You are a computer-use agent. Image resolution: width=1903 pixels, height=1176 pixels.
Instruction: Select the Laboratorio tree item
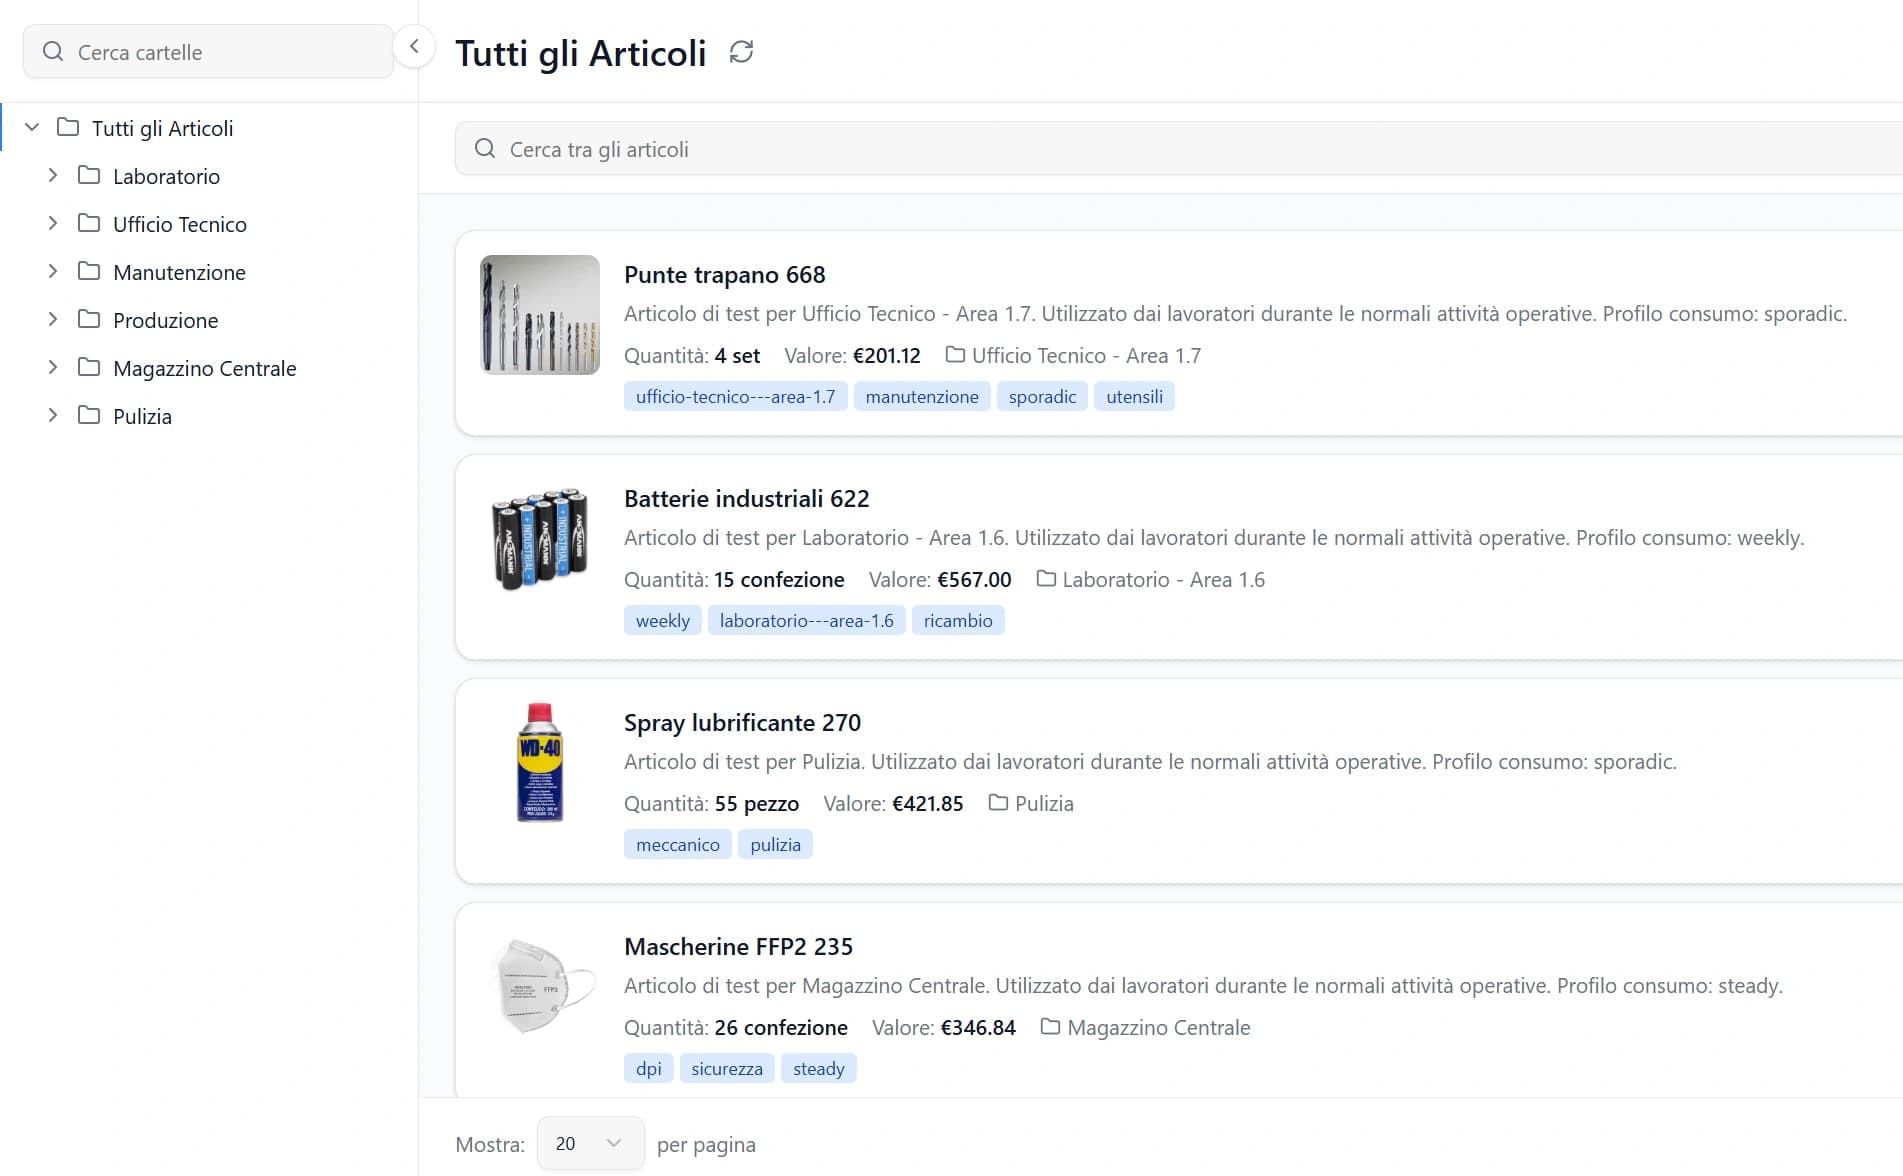(x=166, y=176)
